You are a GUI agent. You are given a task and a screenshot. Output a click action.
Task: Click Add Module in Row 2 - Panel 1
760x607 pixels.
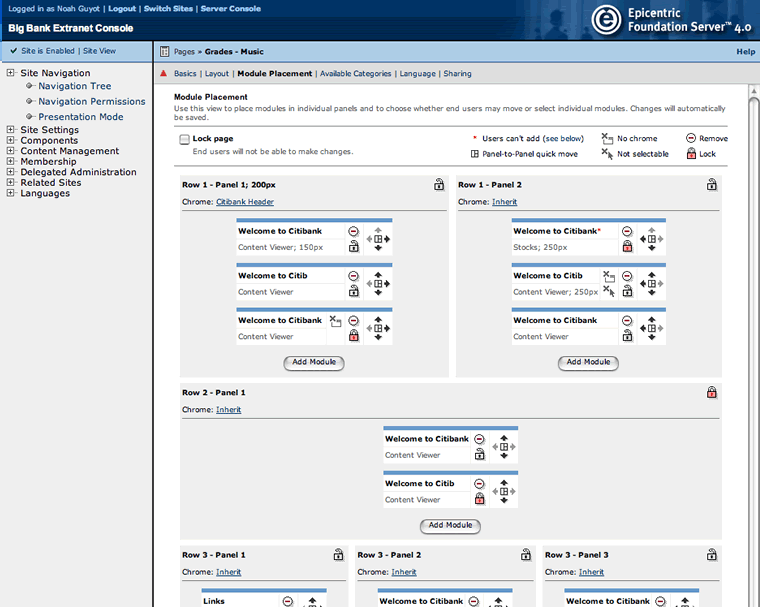450,526
